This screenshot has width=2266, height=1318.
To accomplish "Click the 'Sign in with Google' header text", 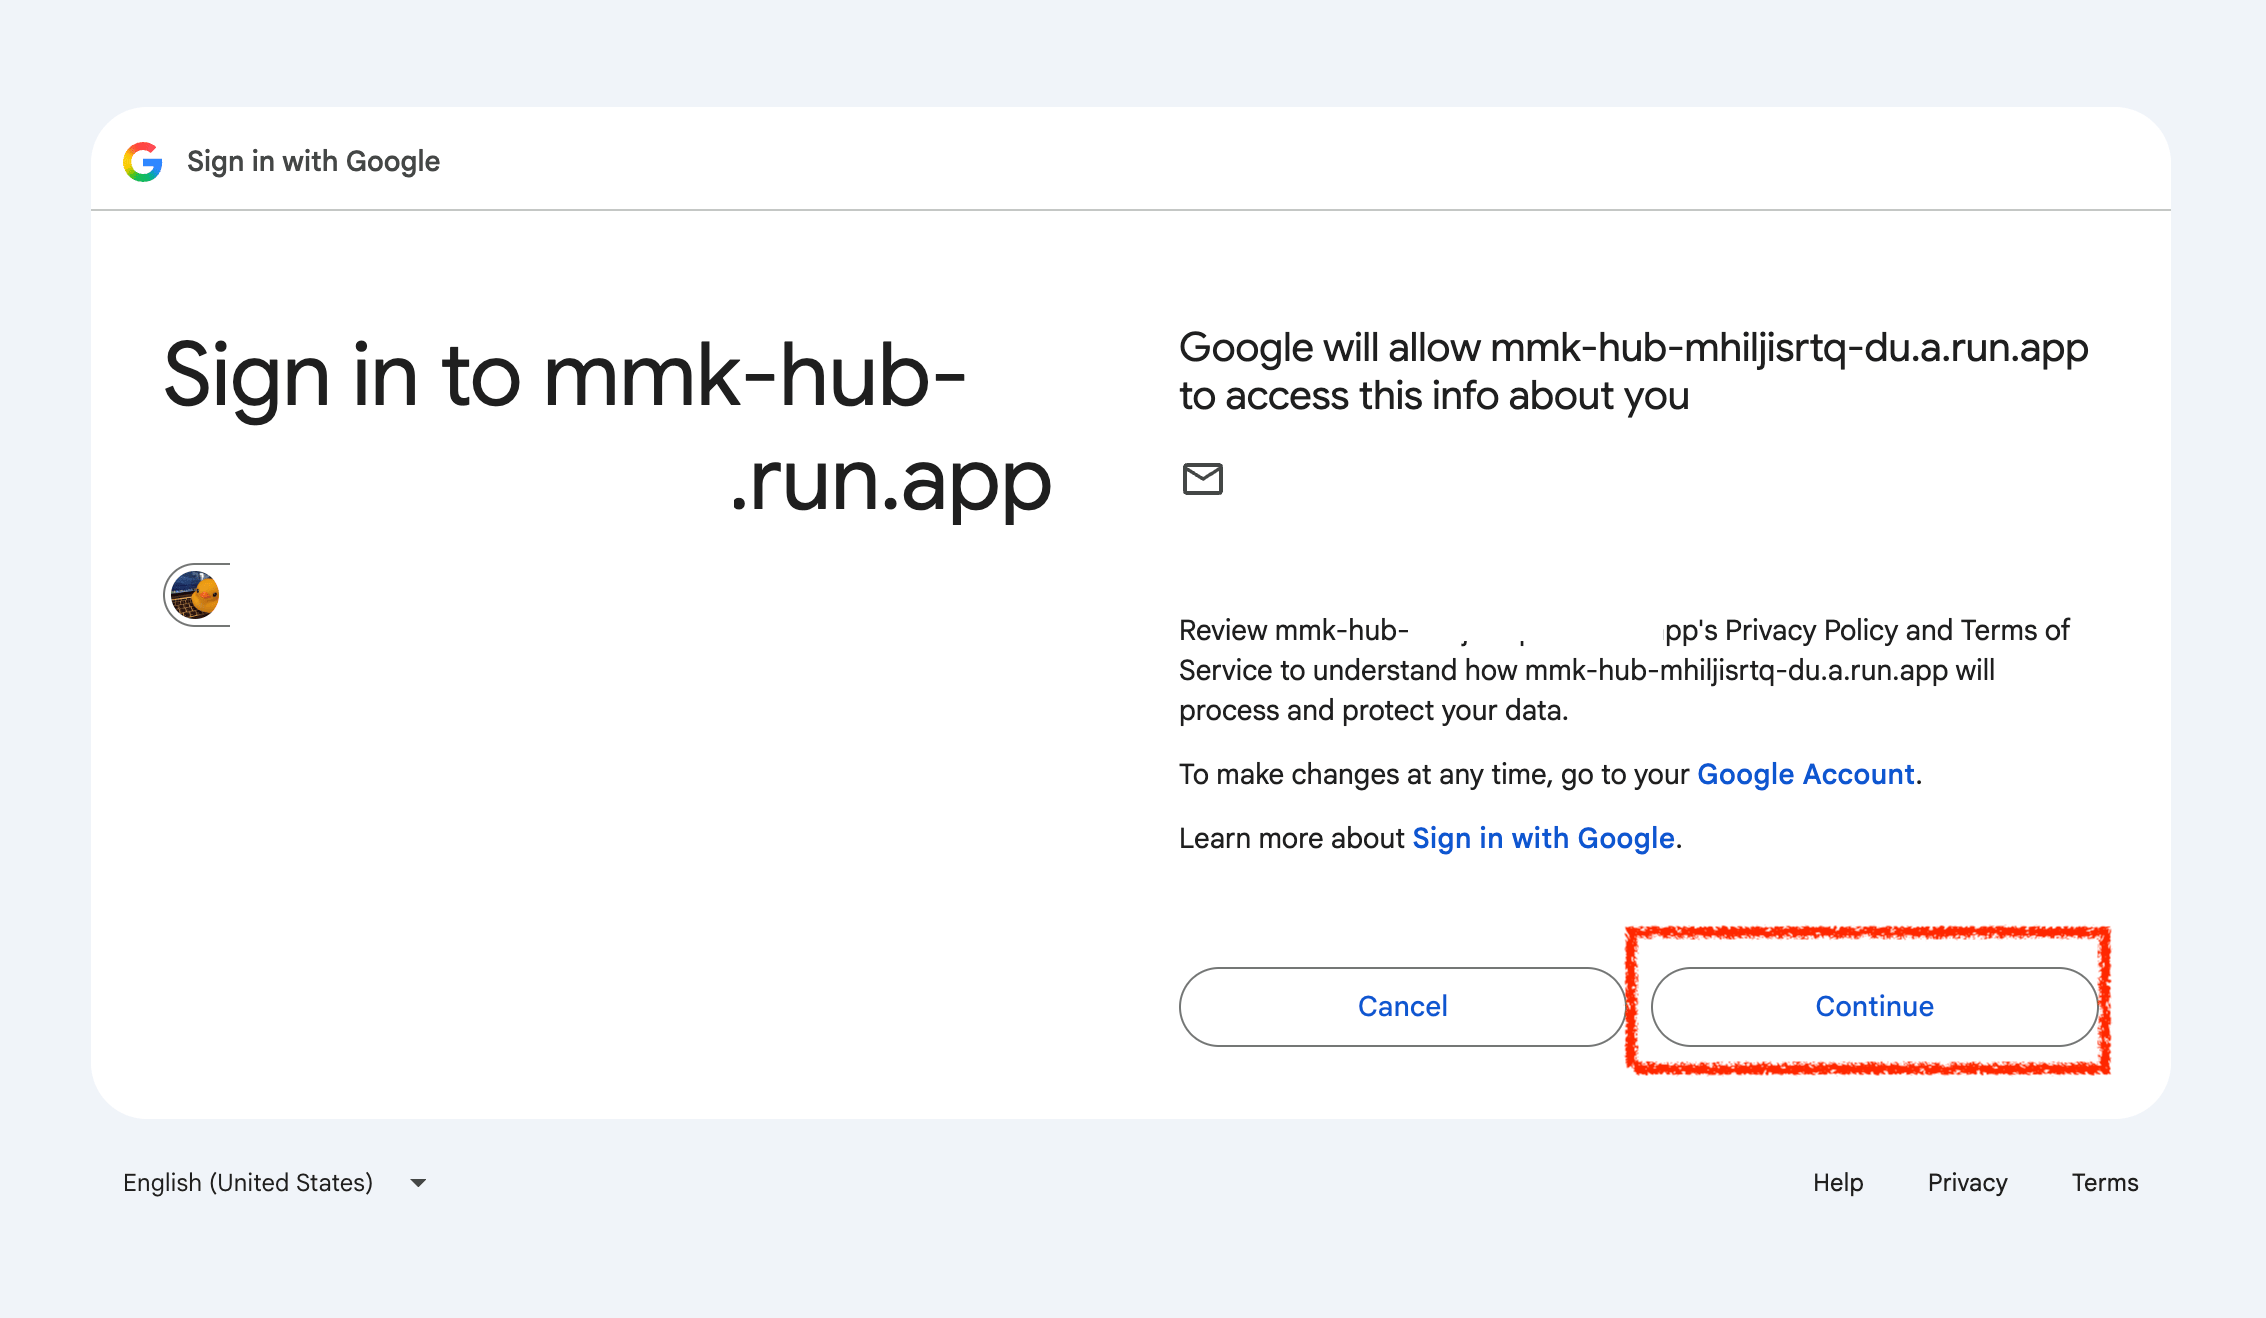I will [x=313, y=161].
